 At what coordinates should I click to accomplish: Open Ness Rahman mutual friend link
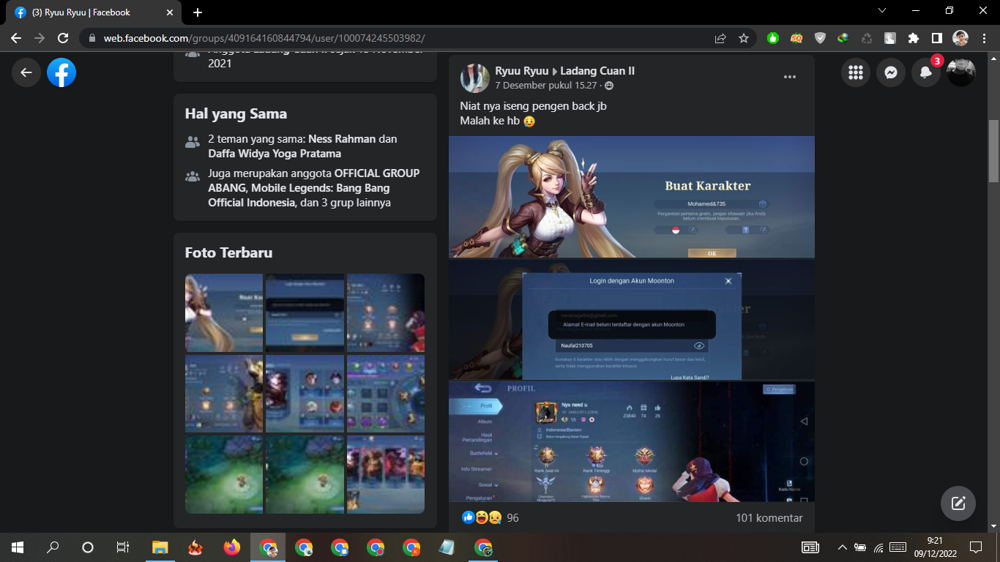pos(342,139)
